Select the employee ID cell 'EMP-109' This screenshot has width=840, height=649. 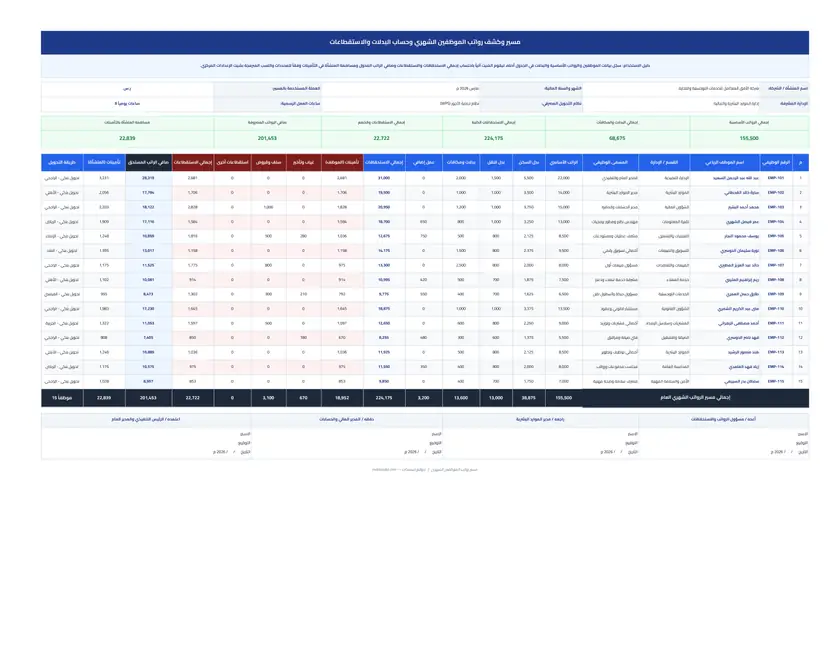tap(776, 294)
